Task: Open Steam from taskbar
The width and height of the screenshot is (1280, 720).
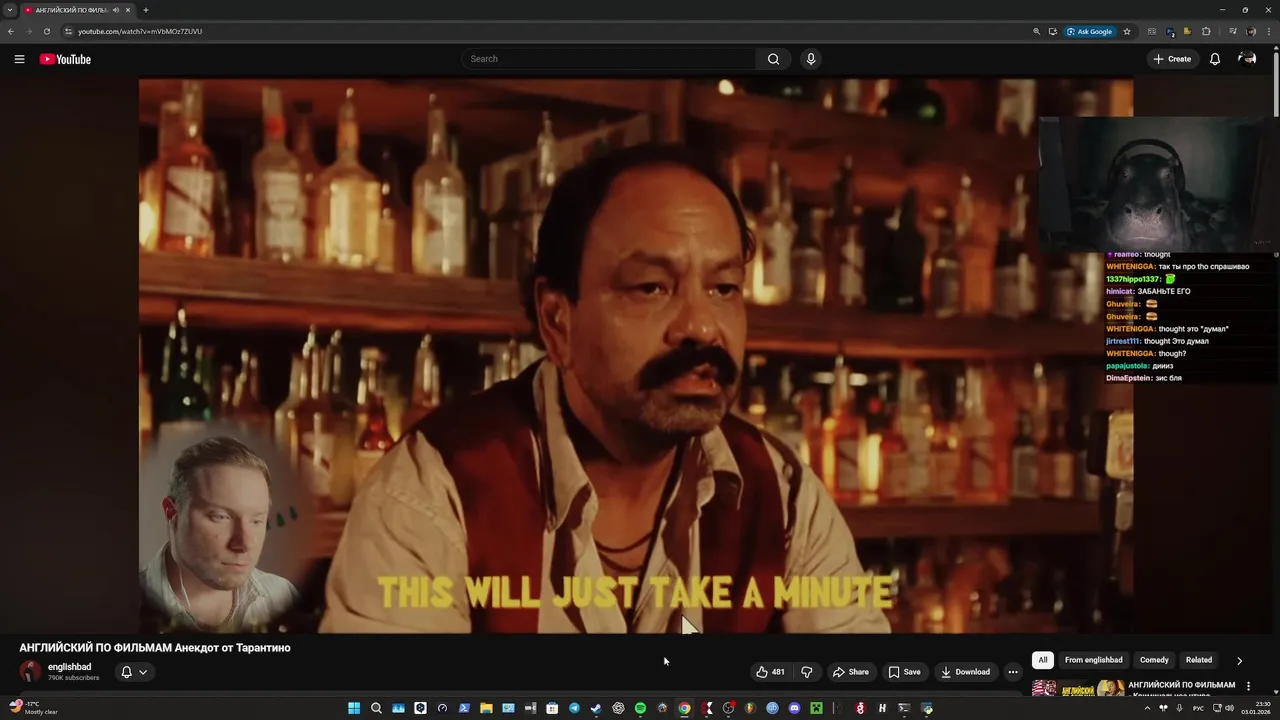Action: [x=596, y=708]
